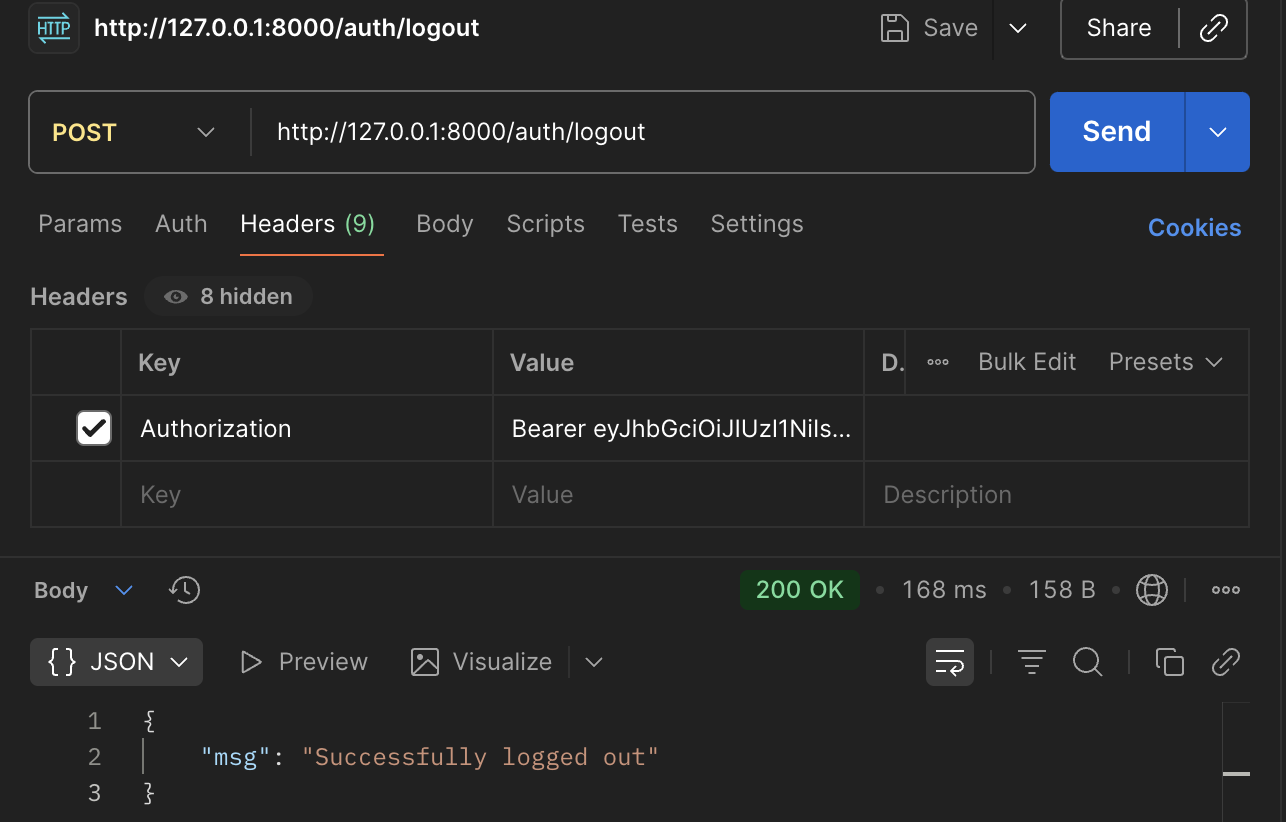Open the response more options ellipsis
Screen dimensions: 1286x822
1226,590
